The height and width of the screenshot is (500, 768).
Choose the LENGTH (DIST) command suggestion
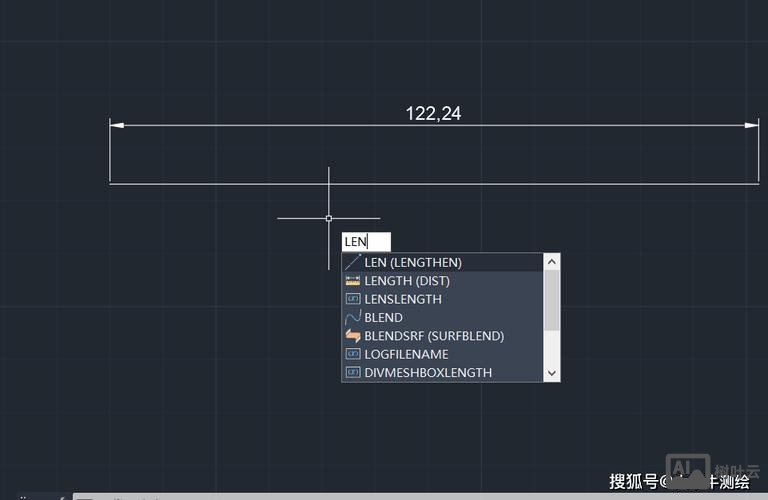442,281
